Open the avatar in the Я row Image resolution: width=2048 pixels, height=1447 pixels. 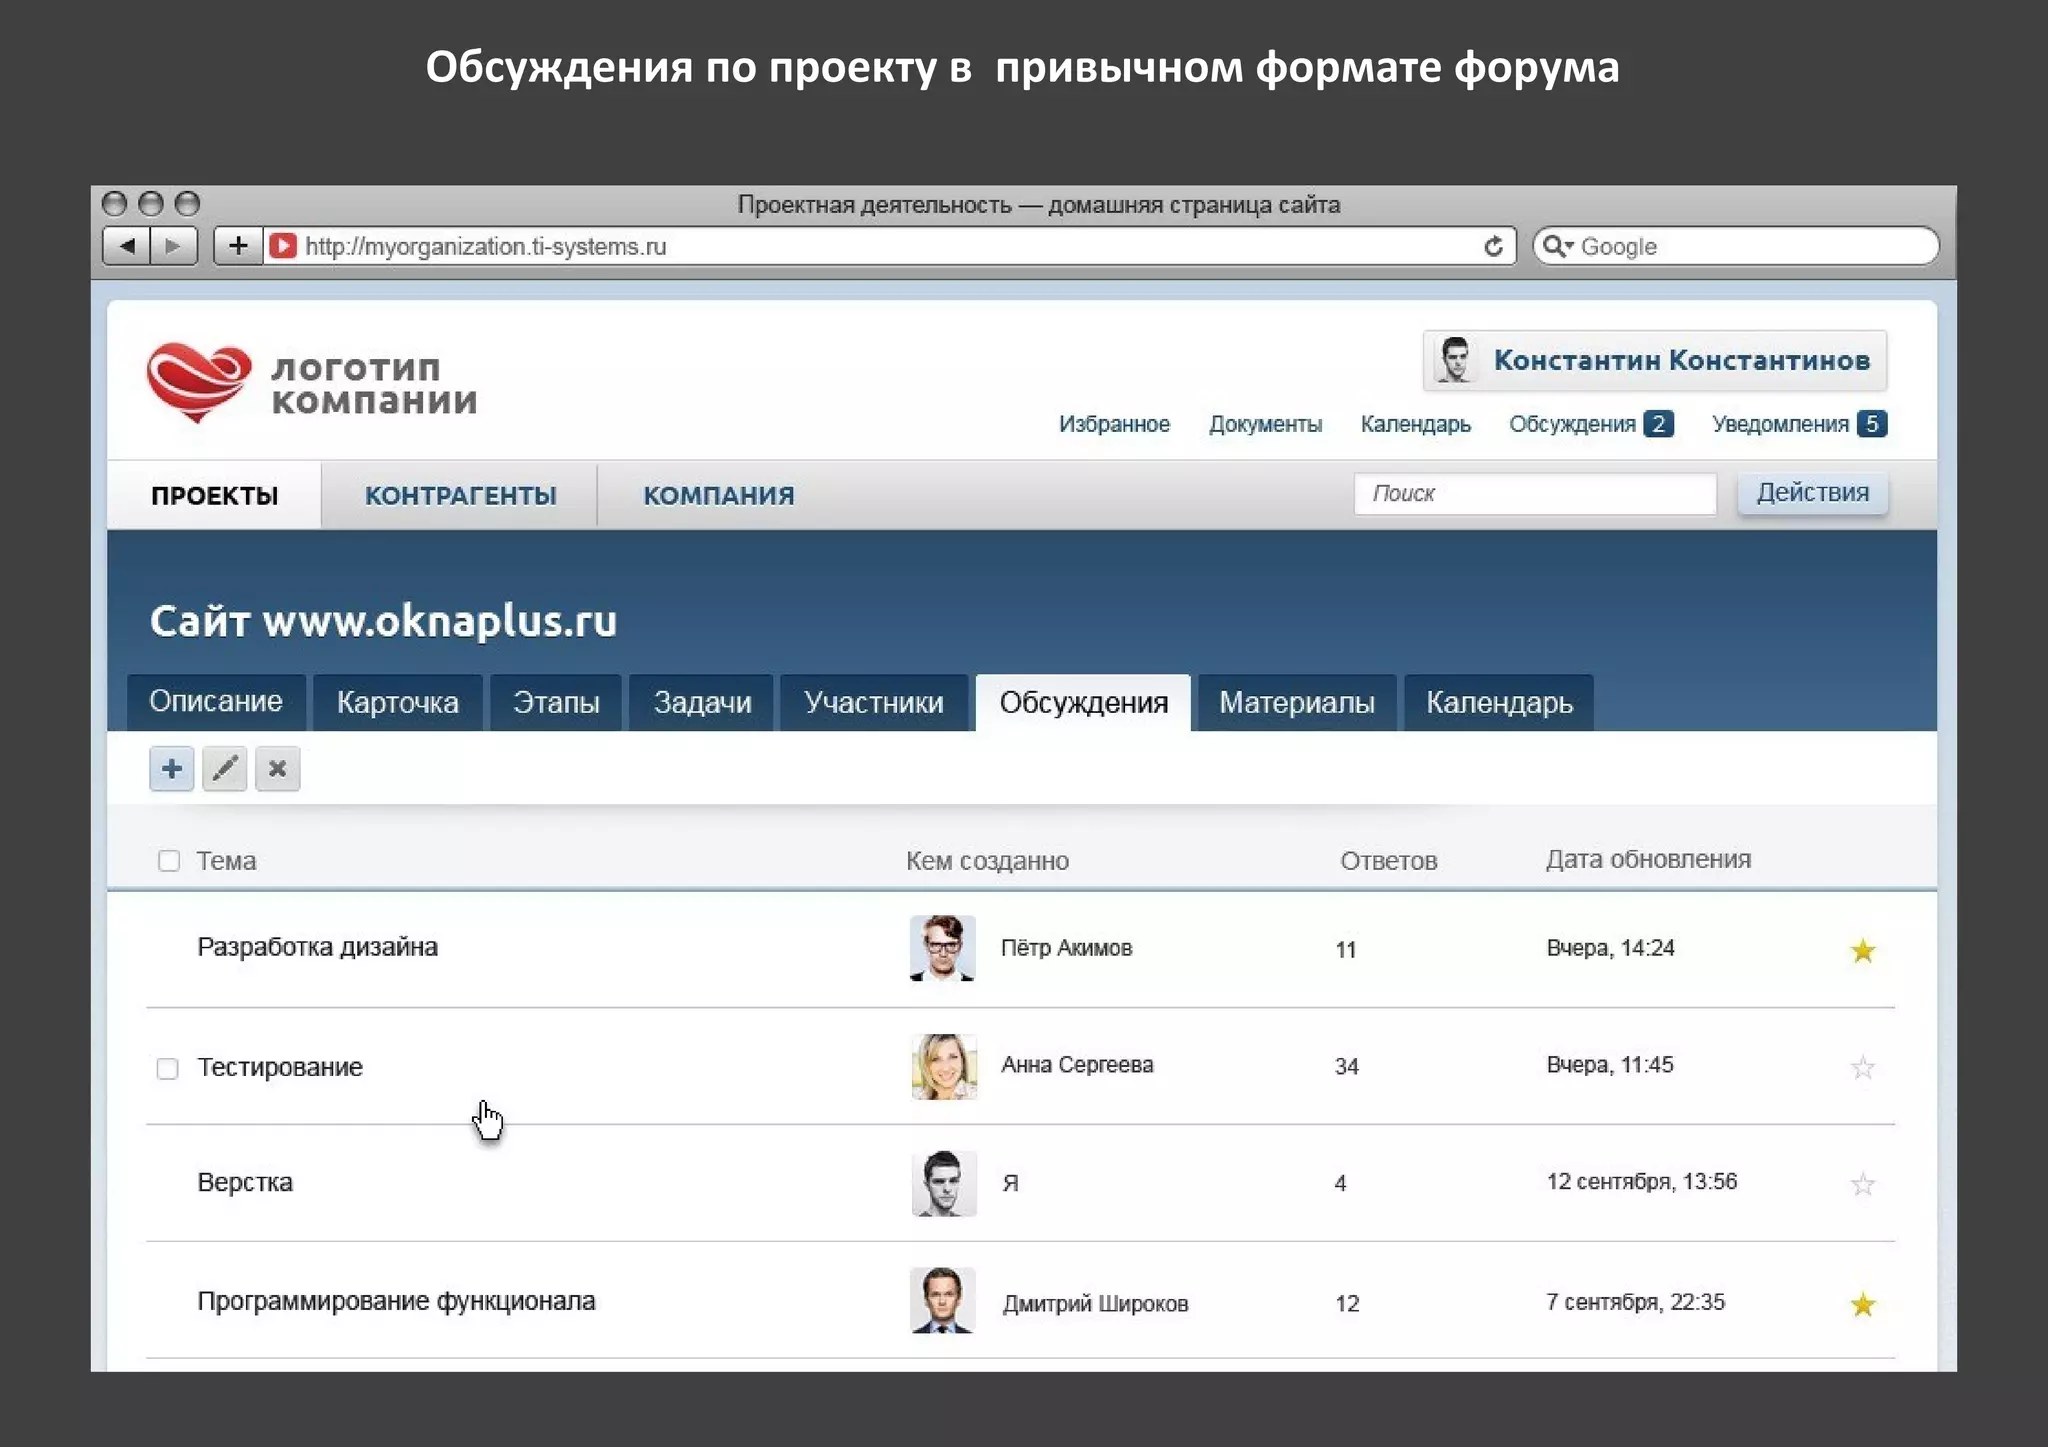click(x=943, y=1183)
